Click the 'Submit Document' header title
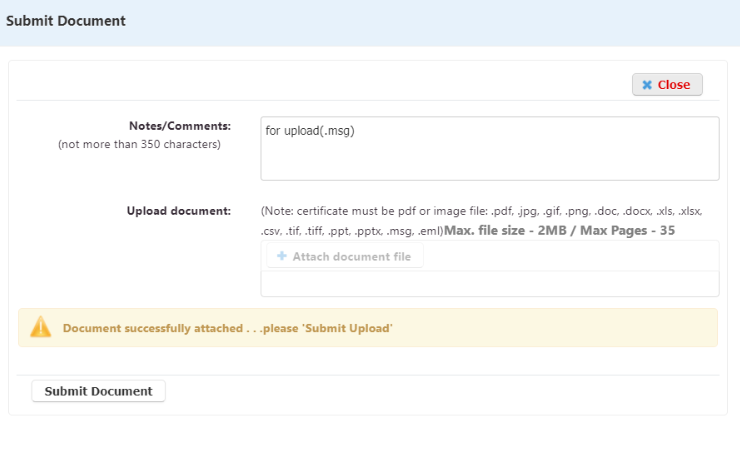This screenshot has height=451, width=740. click(x=66, y=21)
